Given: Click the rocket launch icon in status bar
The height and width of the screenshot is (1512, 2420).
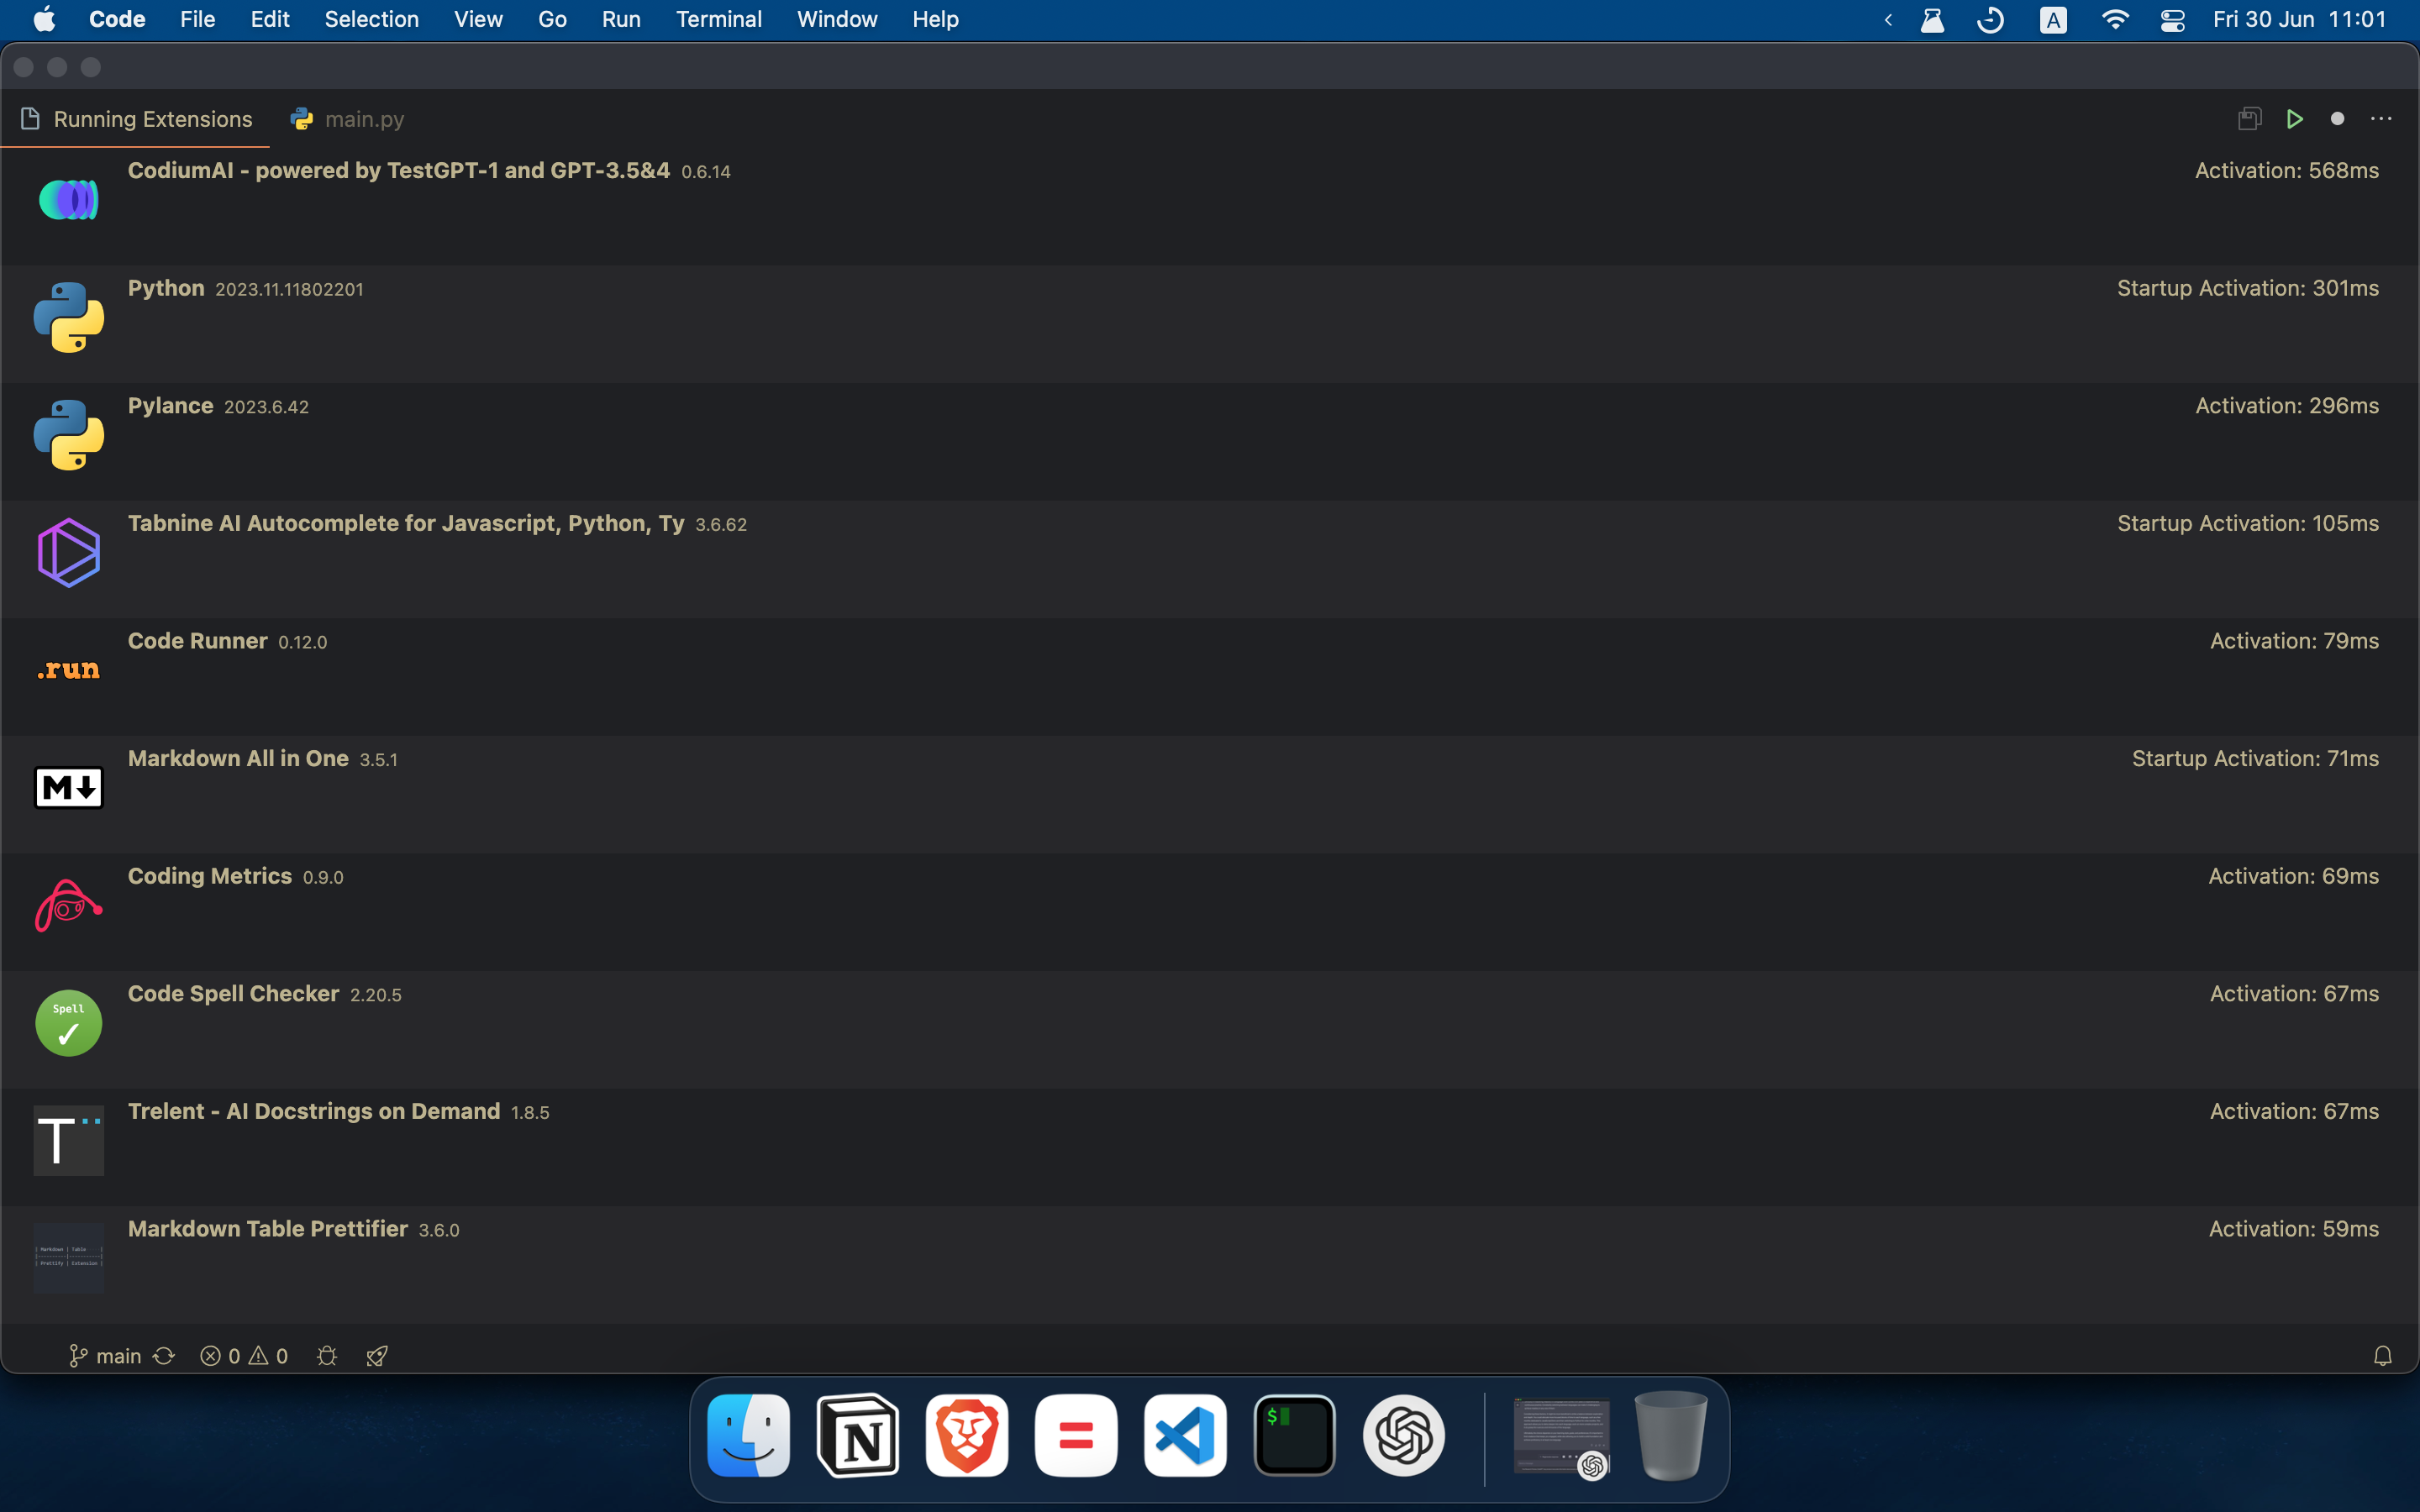Looking at the screenshot, I should [x=376, y=1355].
